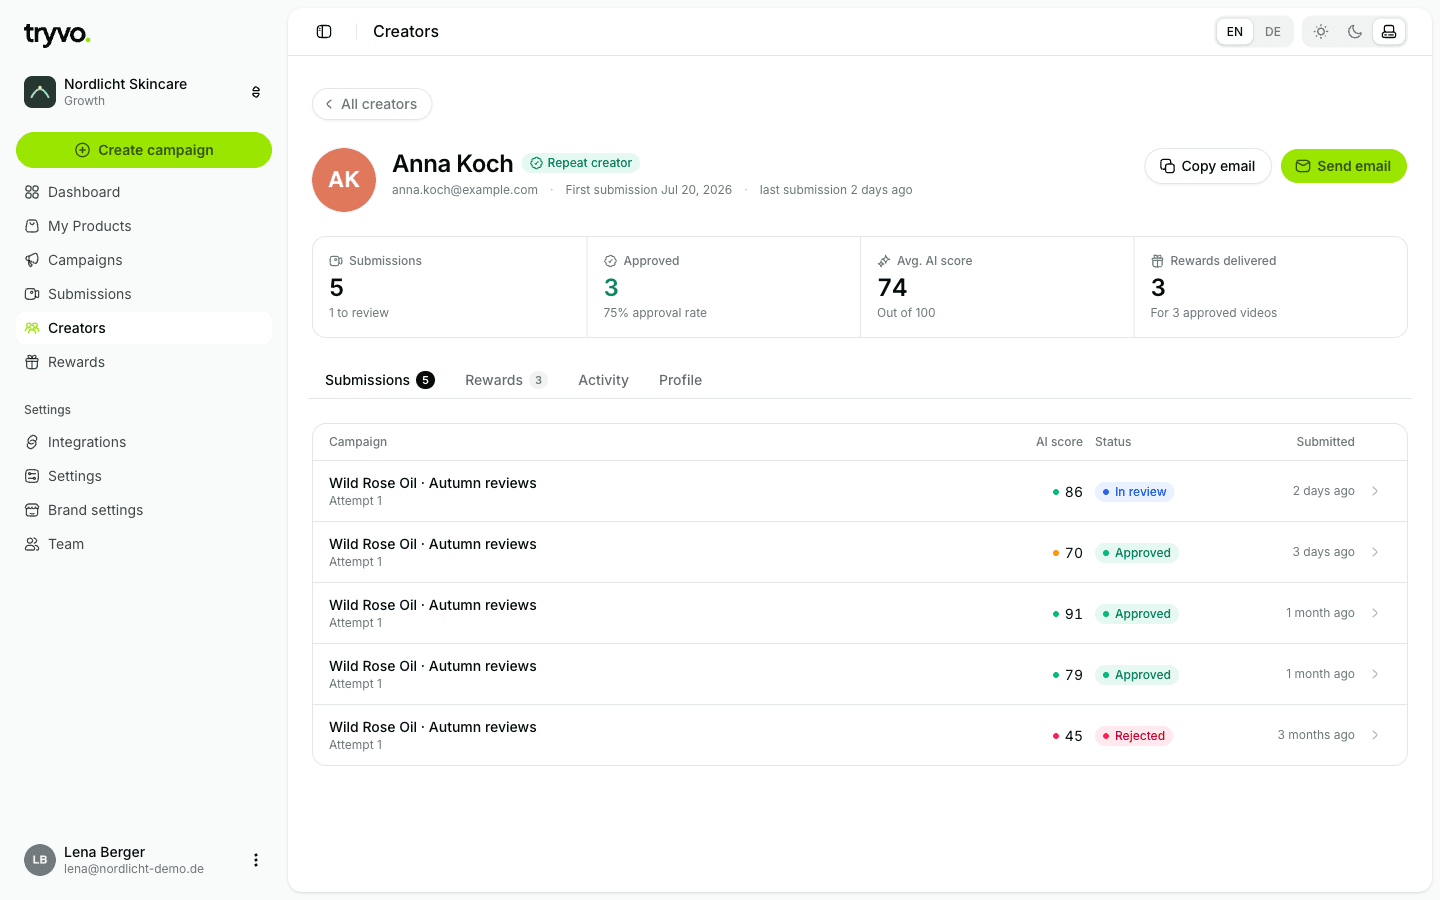Open Brand settings
This screenshot has height=900, width=1440.
(144, 510)
